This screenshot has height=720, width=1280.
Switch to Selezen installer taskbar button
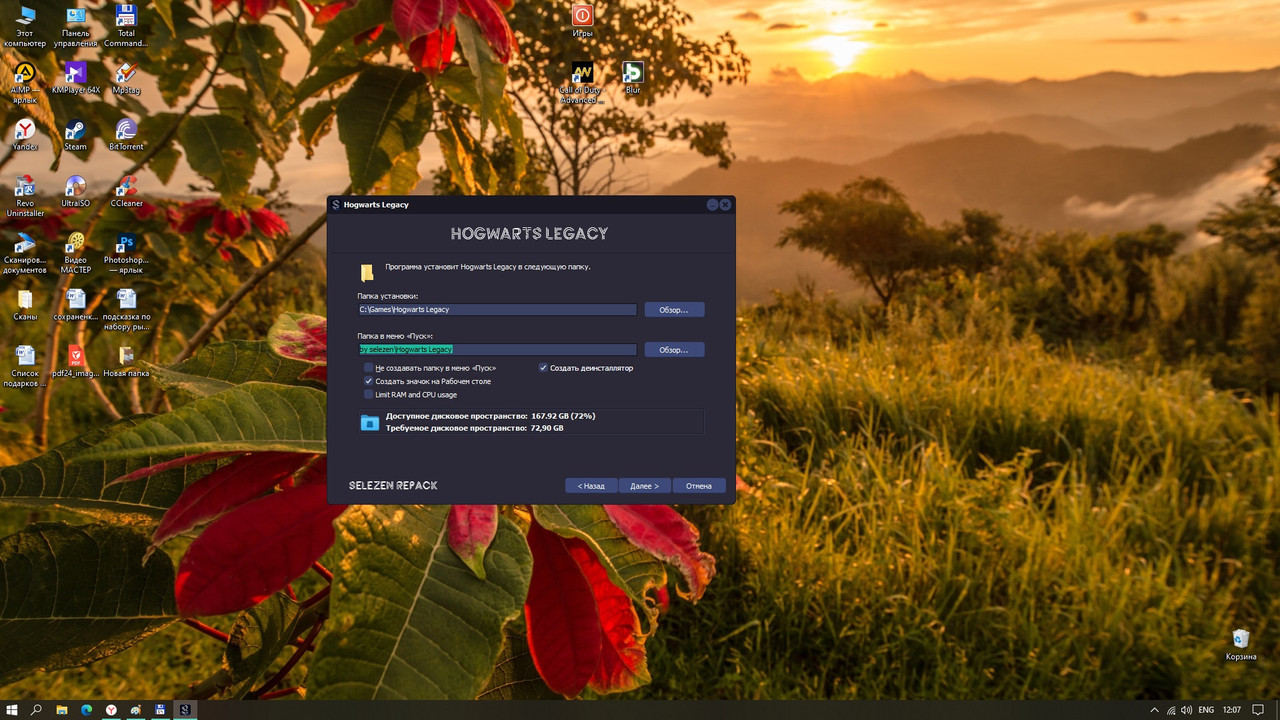point(184,710)
